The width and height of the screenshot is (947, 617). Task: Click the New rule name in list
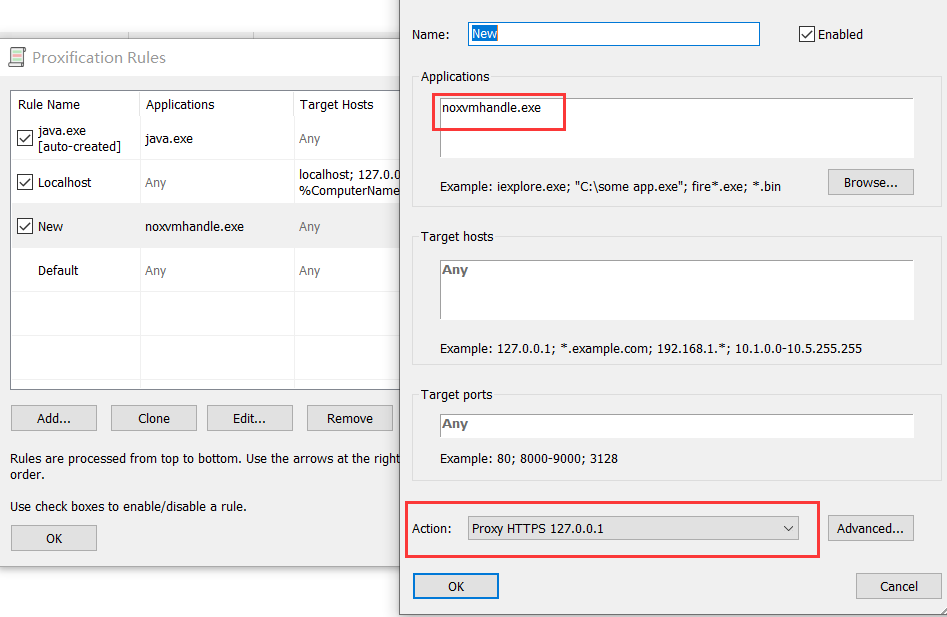click(50, 226)
